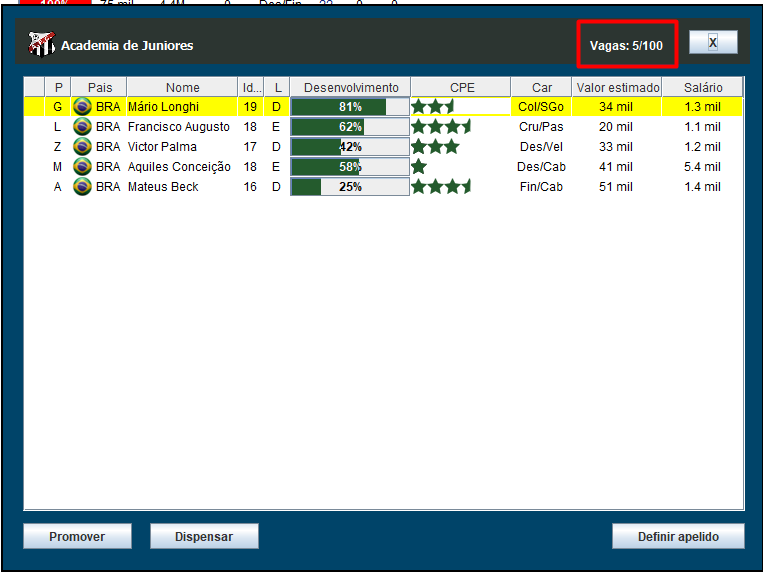Sort by Salário column header
763x572 pixels.
tap(703, 88)
